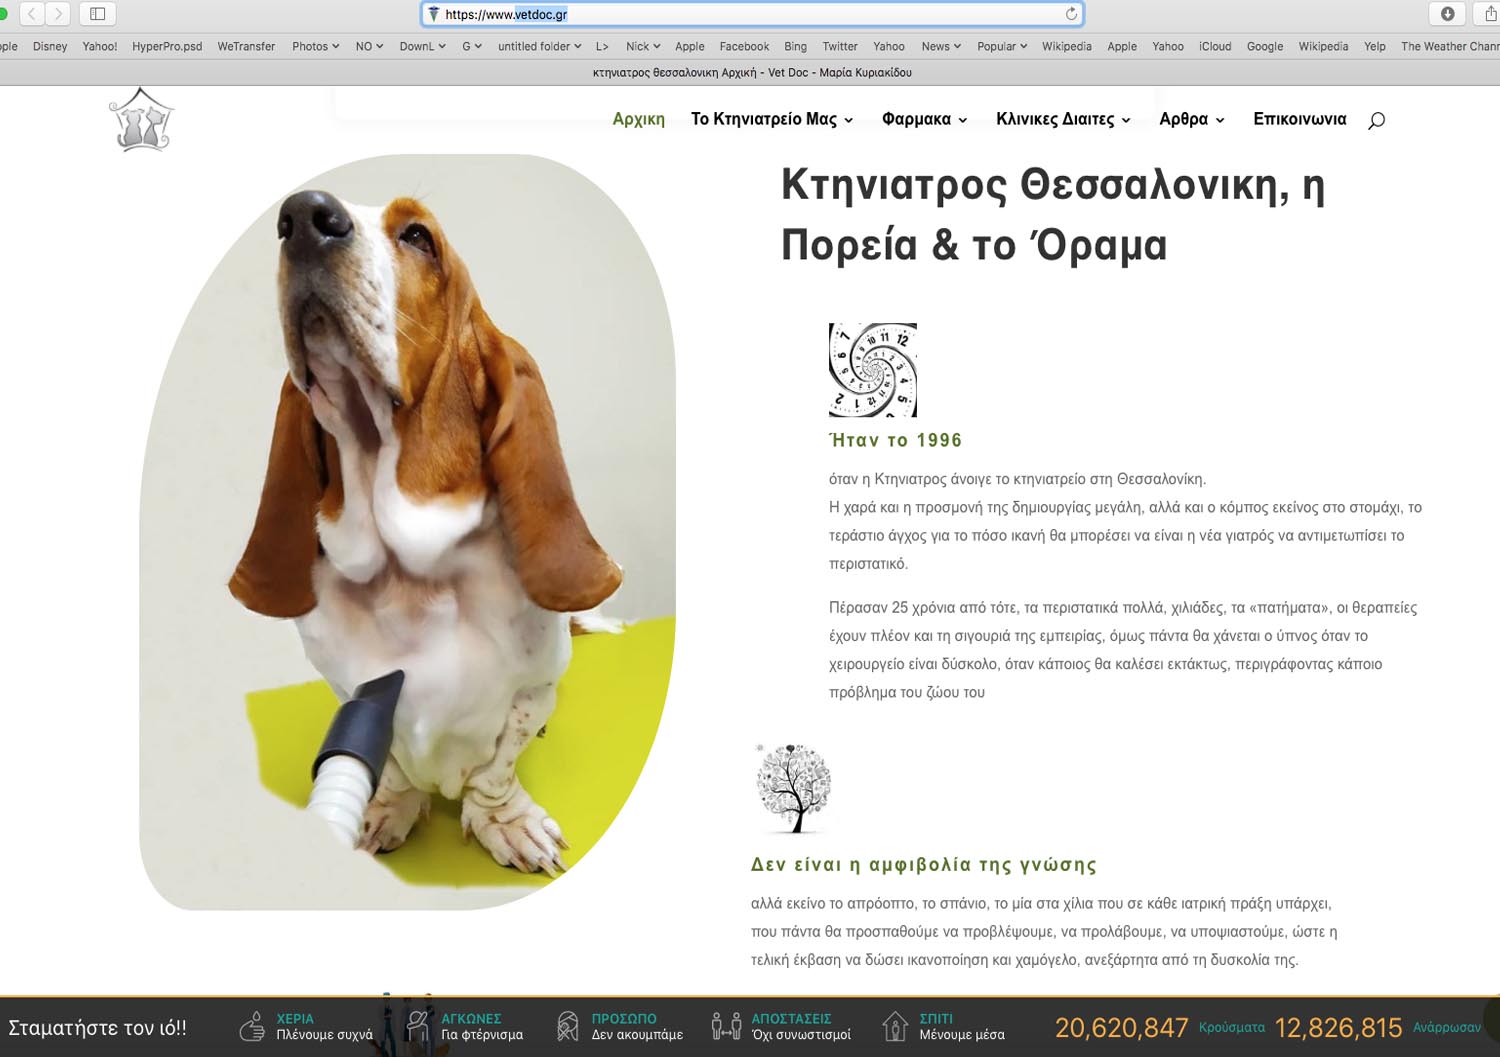Open the Facebook bookmark in favorites bar
The width and height of the screenshot is (1500, 1057).
click(x=744, y=46)
